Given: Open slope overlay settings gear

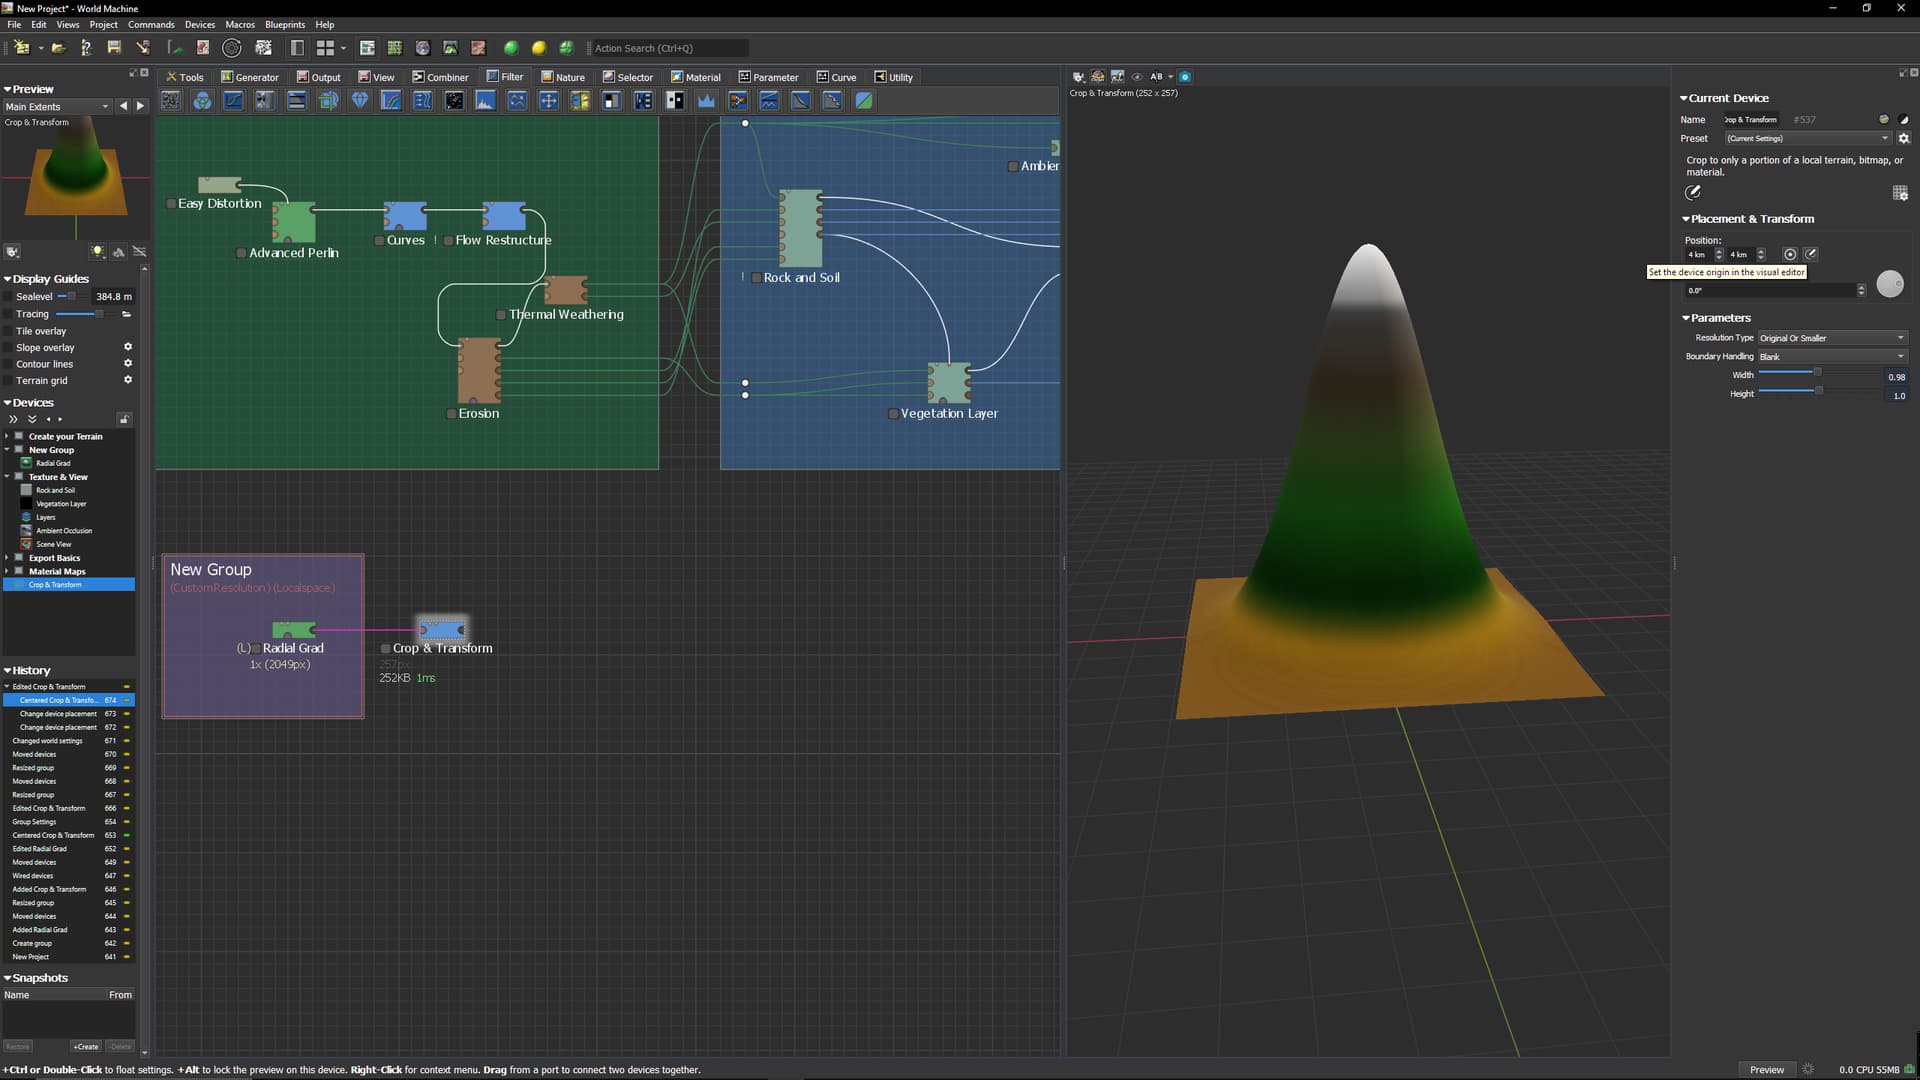Looking at the screenshot, I should click(128, 347).
